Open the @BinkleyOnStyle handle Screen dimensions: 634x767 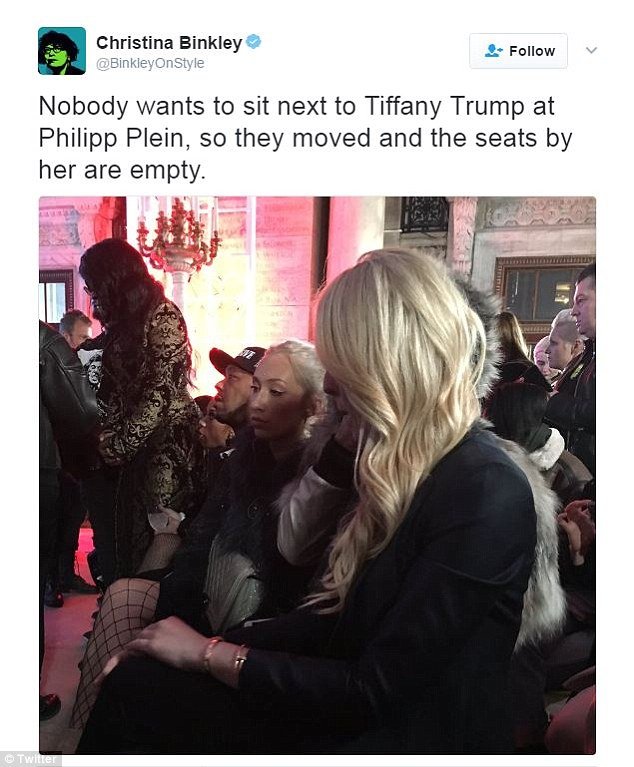[150, 64]
